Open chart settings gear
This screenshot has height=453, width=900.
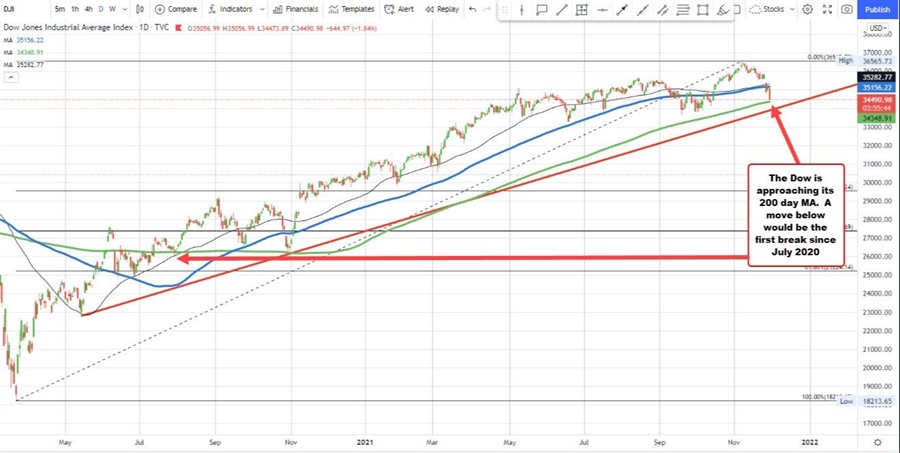(x=808, y=9)
